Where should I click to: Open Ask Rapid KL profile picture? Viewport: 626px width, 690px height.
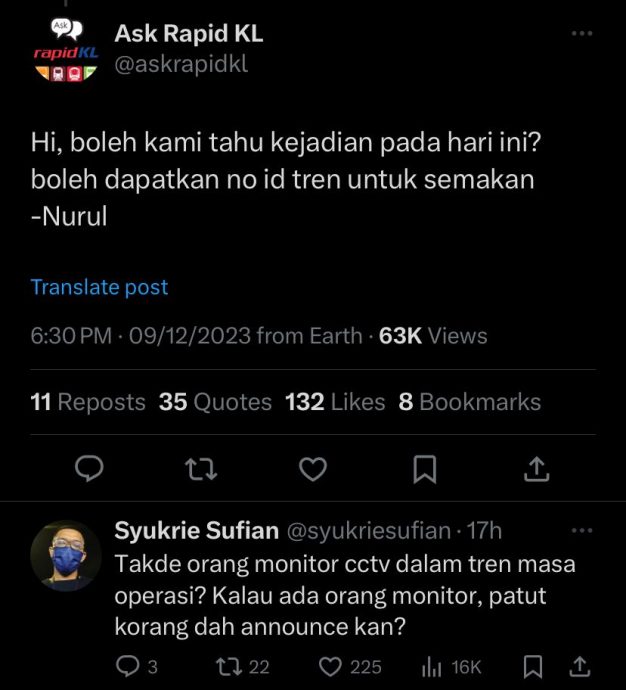coord(65,51)
